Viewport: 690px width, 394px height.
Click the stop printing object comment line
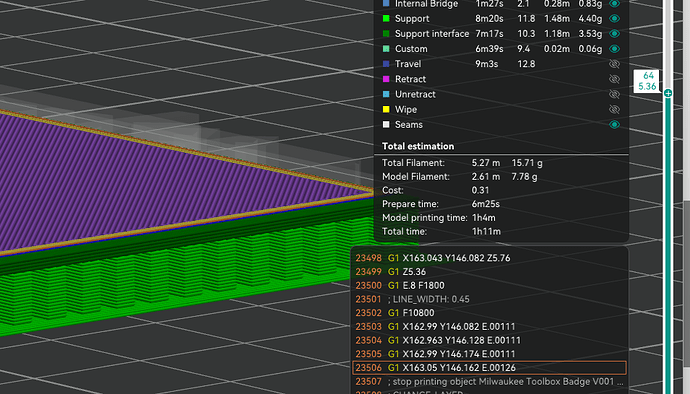[489, 382]
